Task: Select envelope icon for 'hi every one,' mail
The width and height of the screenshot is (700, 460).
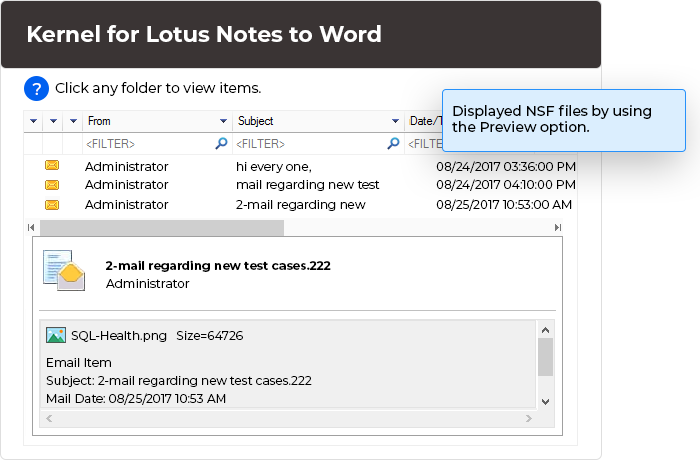Action: (52, 166)
